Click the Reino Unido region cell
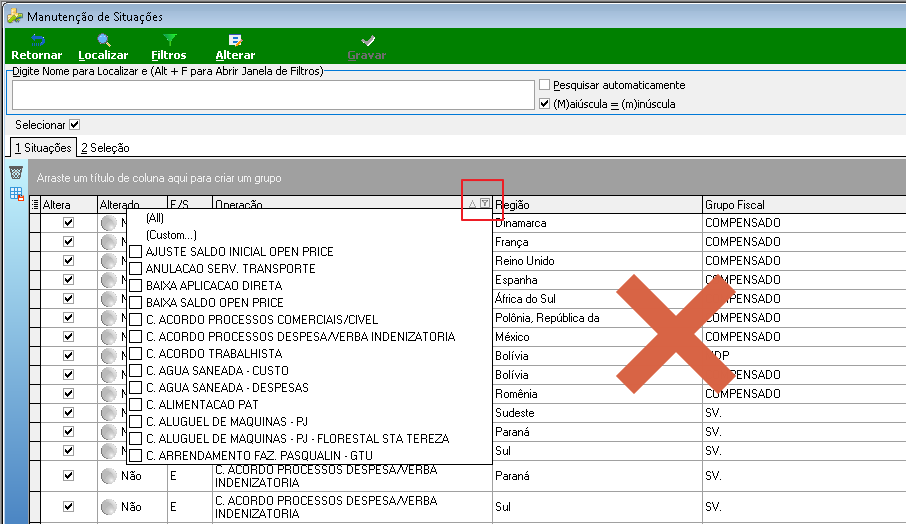Viewport: 906px width, 524px height. (597, 261)
